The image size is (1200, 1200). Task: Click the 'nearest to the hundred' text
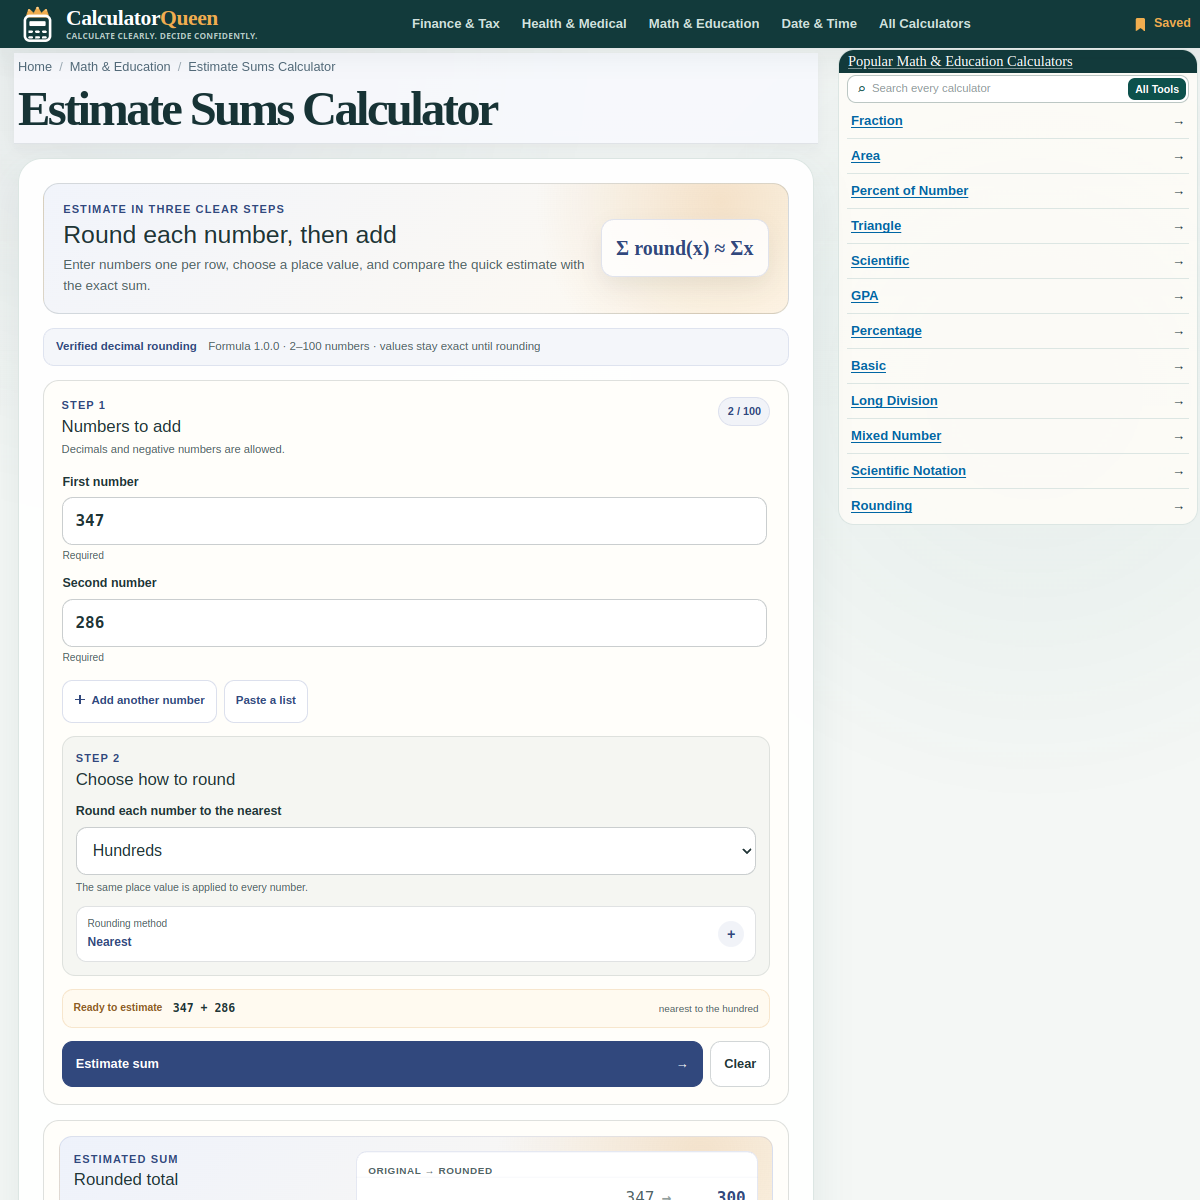[x=708, y=1009]
